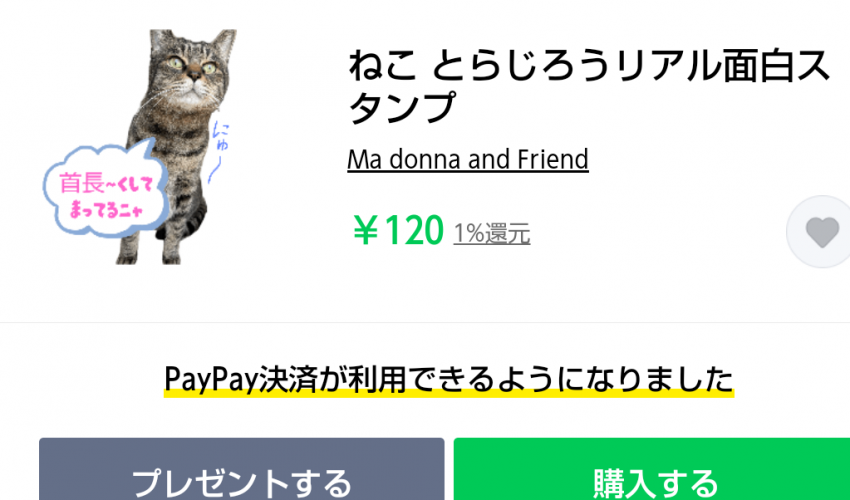
Task: Open the PayPay決済 announcement banner
Action: click(x=449, y=380)
